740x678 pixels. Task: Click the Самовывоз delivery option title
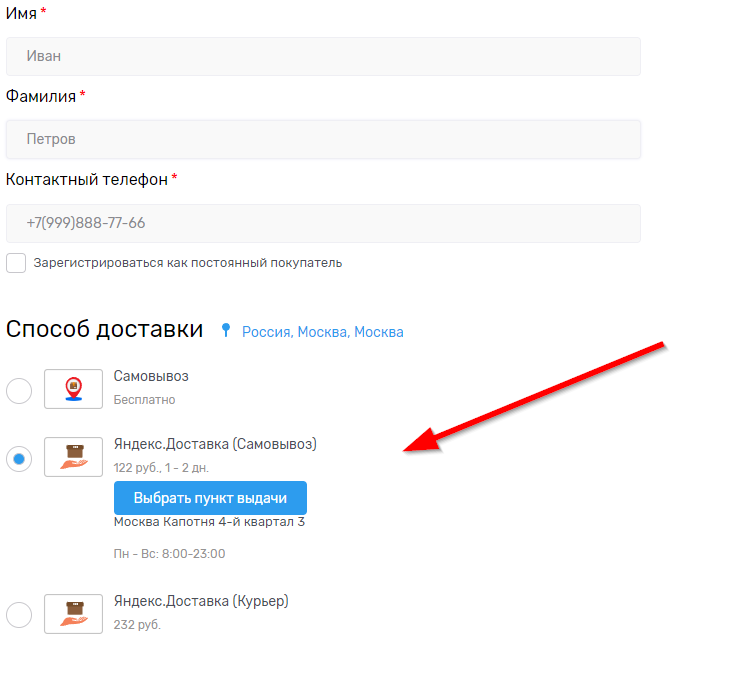coord(151,377)
